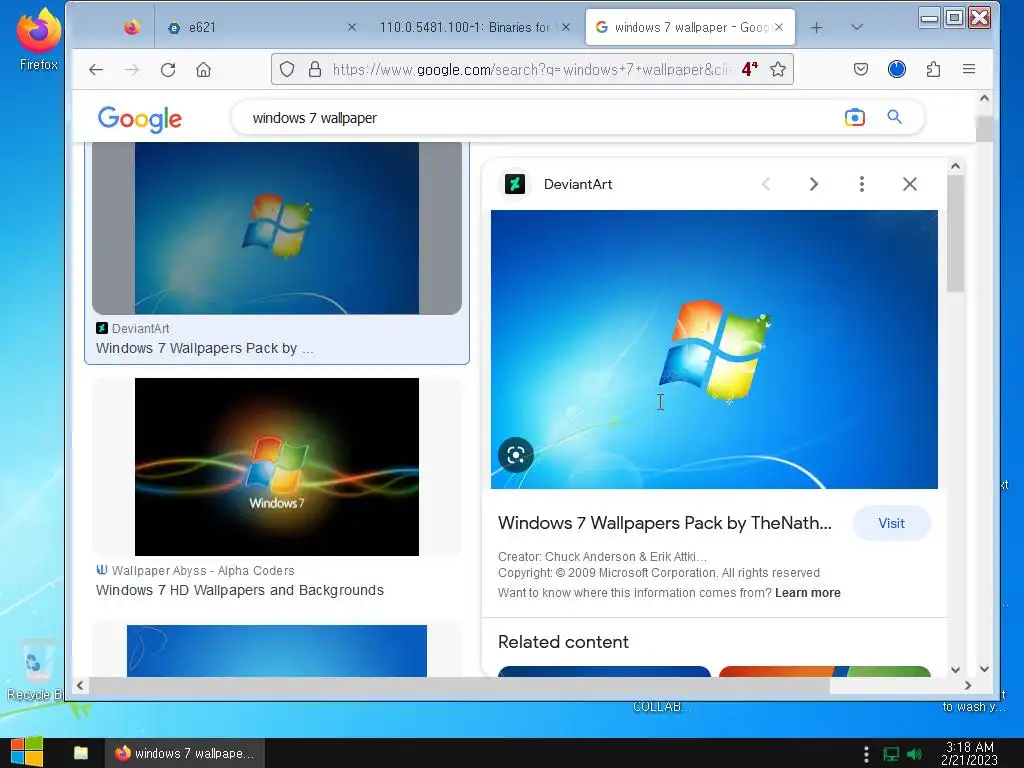Open tracking protection shield in address bar
The height and width of the screenshot is (768, 1024).
tap(287, 69)
